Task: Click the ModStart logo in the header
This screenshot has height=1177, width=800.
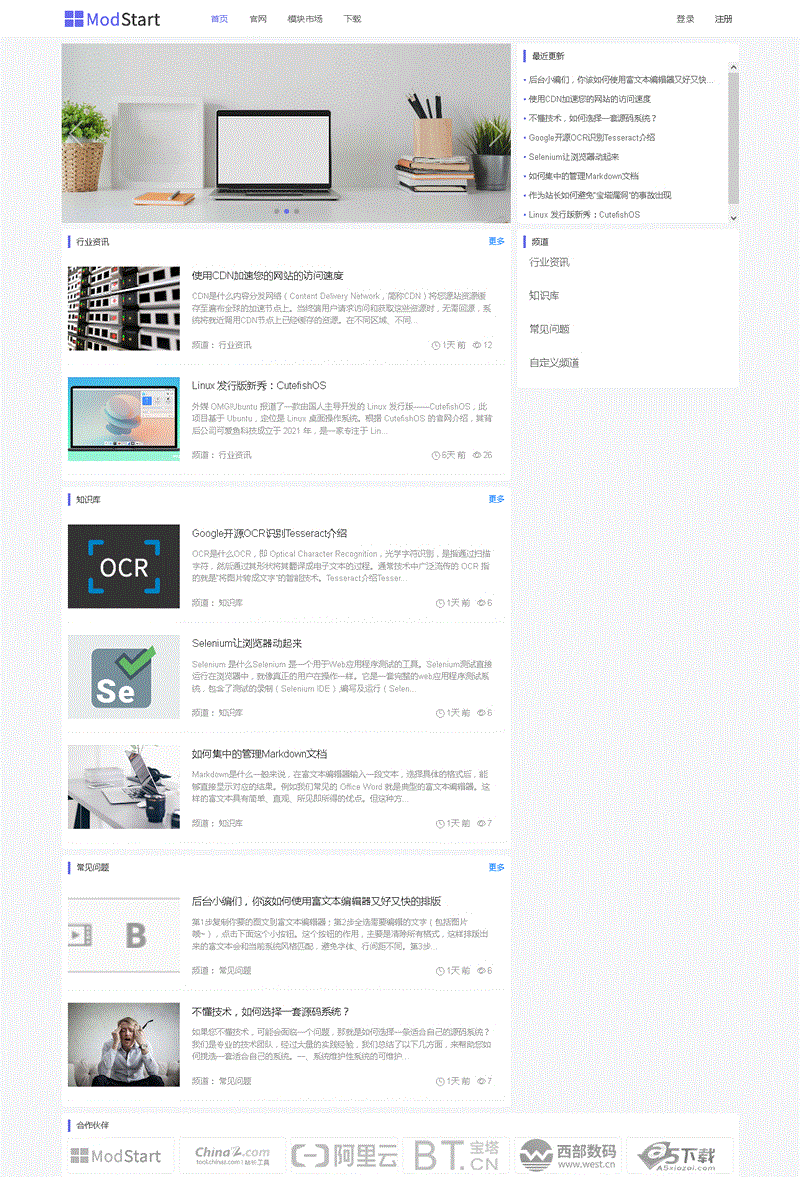Action: 112,19
